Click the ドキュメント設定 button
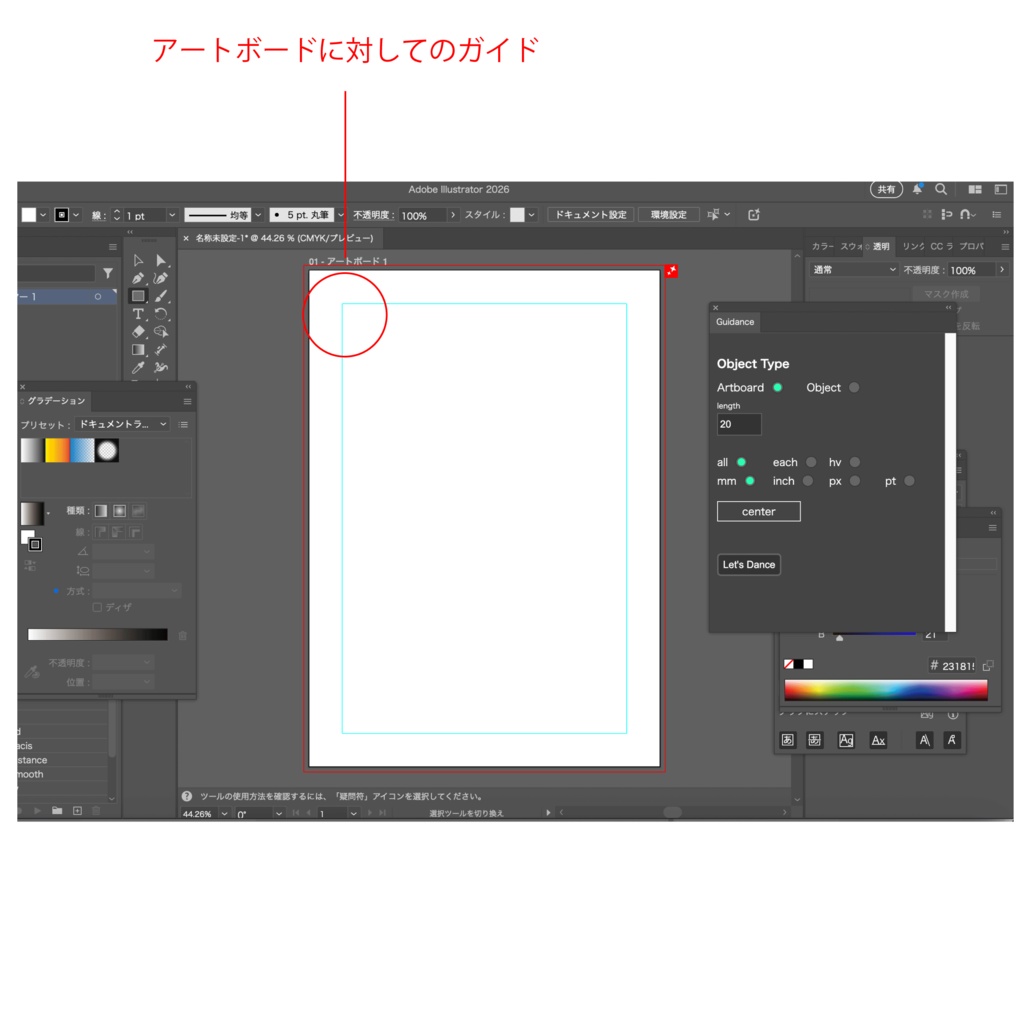 click(590, 215)
